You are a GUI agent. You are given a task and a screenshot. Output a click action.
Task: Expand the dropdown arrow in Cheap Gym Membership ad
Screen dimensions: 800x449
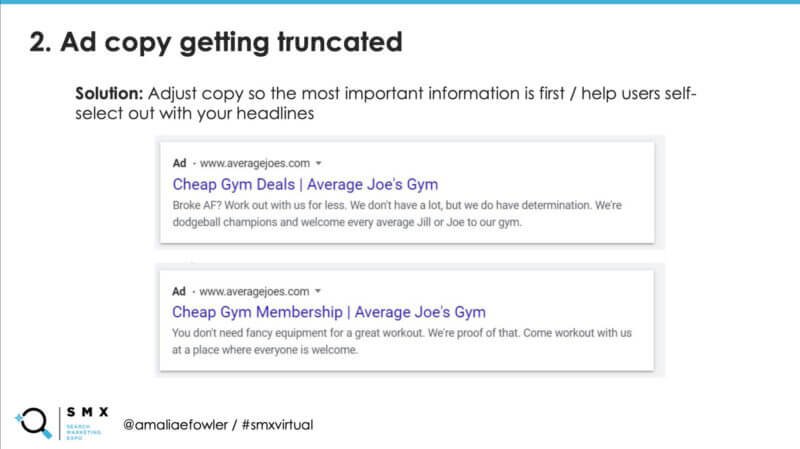[318, 291]
